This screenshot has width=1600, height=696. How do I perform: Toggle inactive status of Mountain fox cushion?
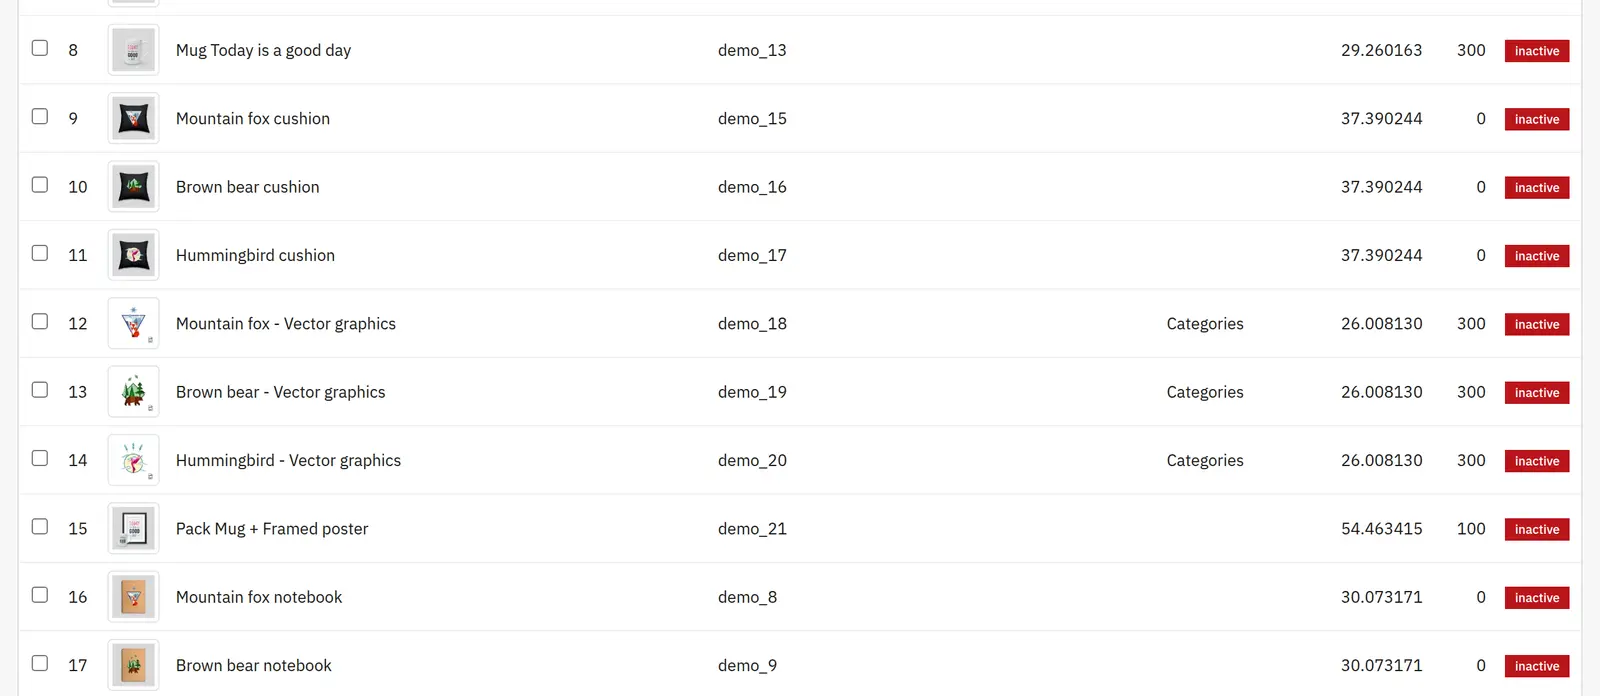pyautogui.click(x=1537, y=119)
